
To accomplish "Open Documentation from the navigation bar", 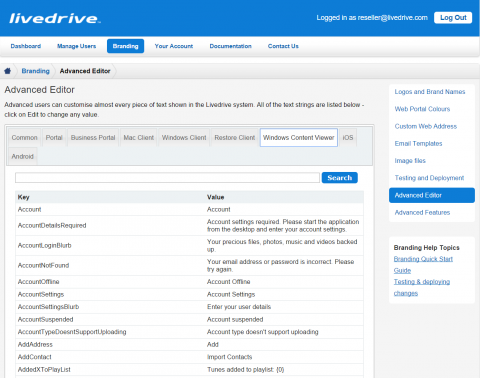I will (230, 46).
